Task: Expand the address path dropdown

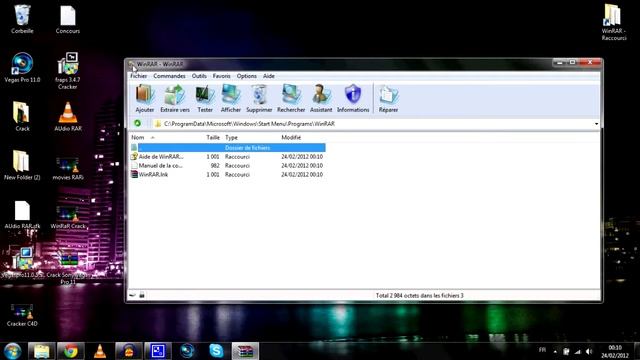Action: [596, 124]
